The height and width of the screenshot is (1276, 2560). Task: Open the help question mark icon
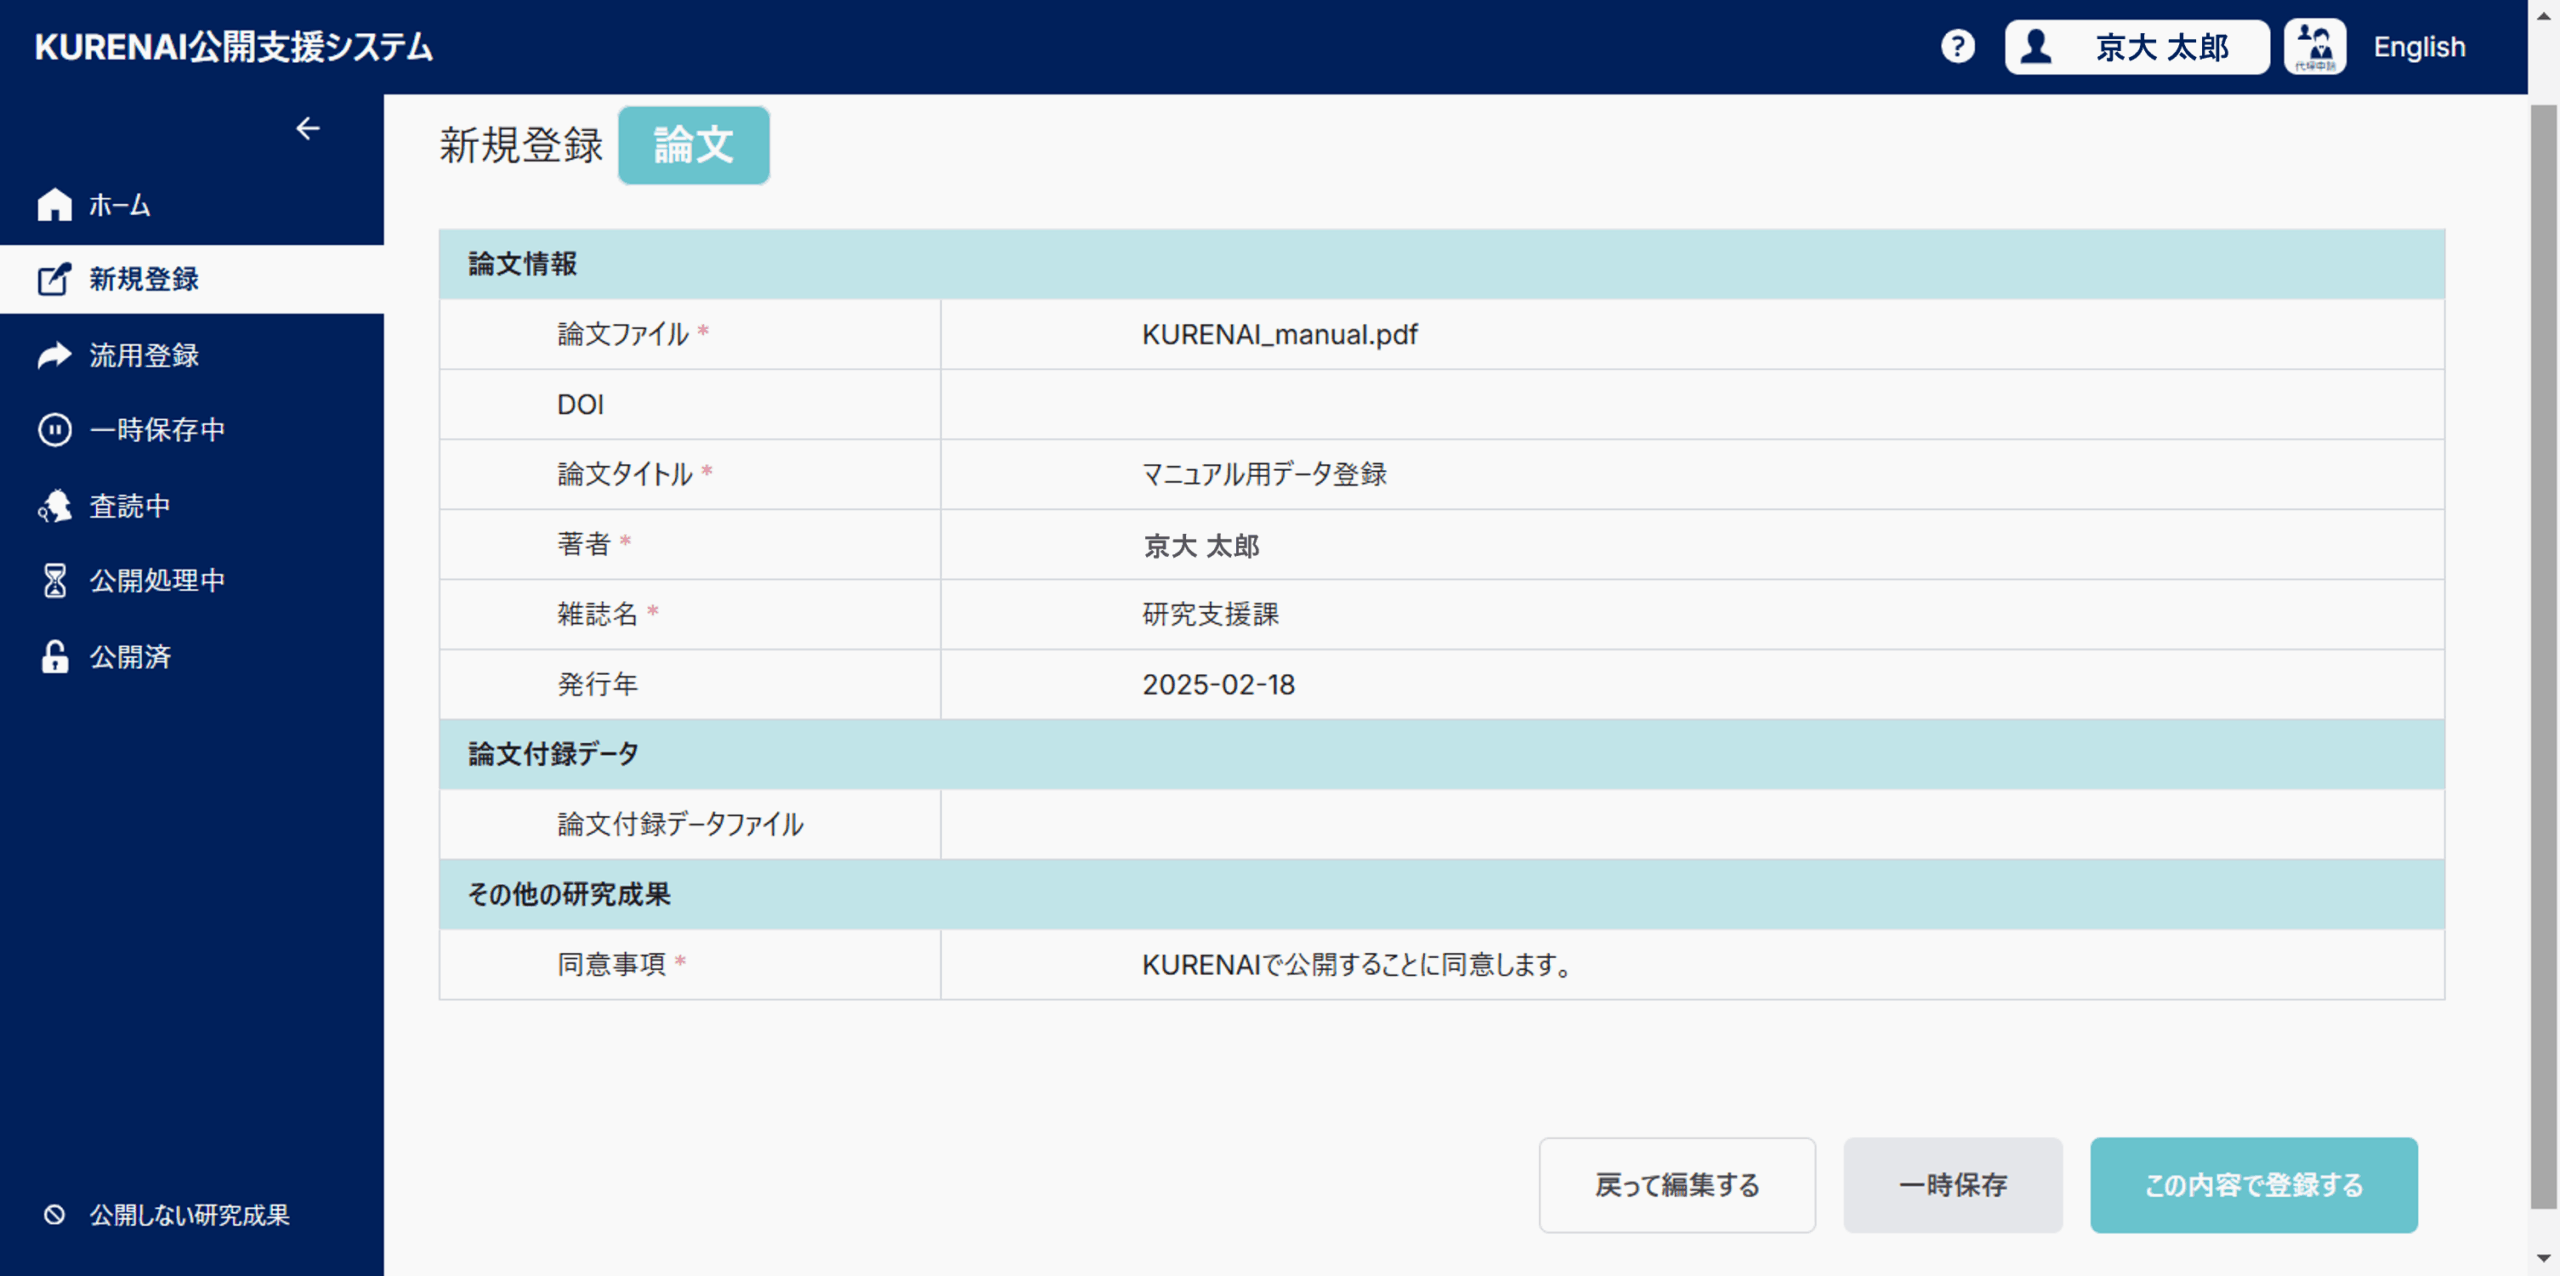(x=1957, y=46)
